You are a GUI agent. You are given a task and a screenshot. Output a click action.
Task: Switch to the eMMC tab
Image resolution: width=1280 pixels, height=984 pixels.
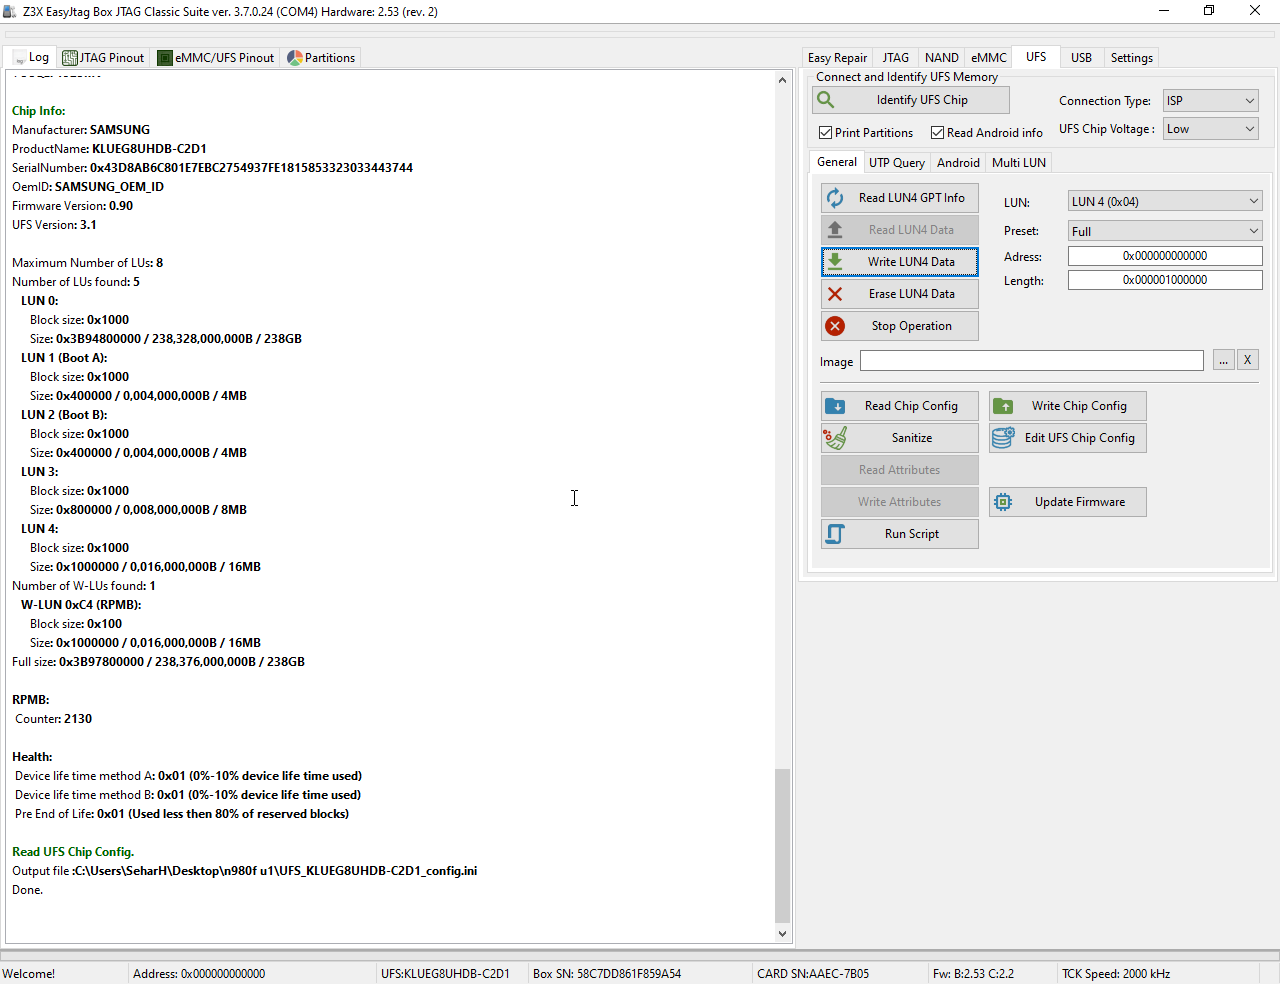989,58
